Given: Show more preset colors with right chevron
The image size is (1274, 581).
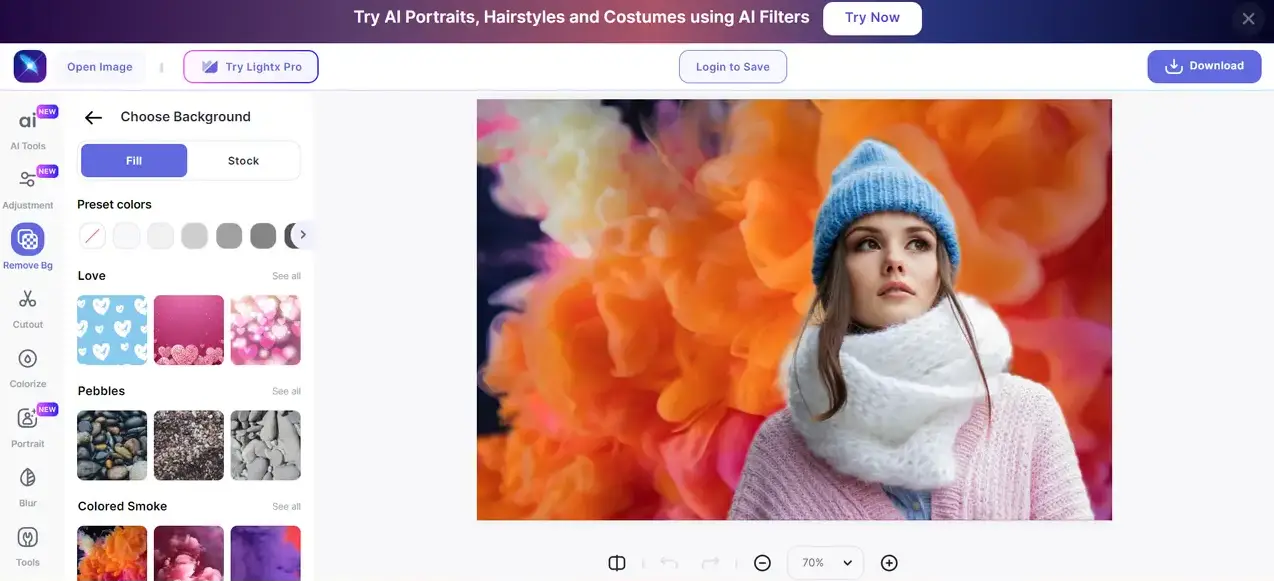Looking at the screenshot, I should [x=302, y=235].
